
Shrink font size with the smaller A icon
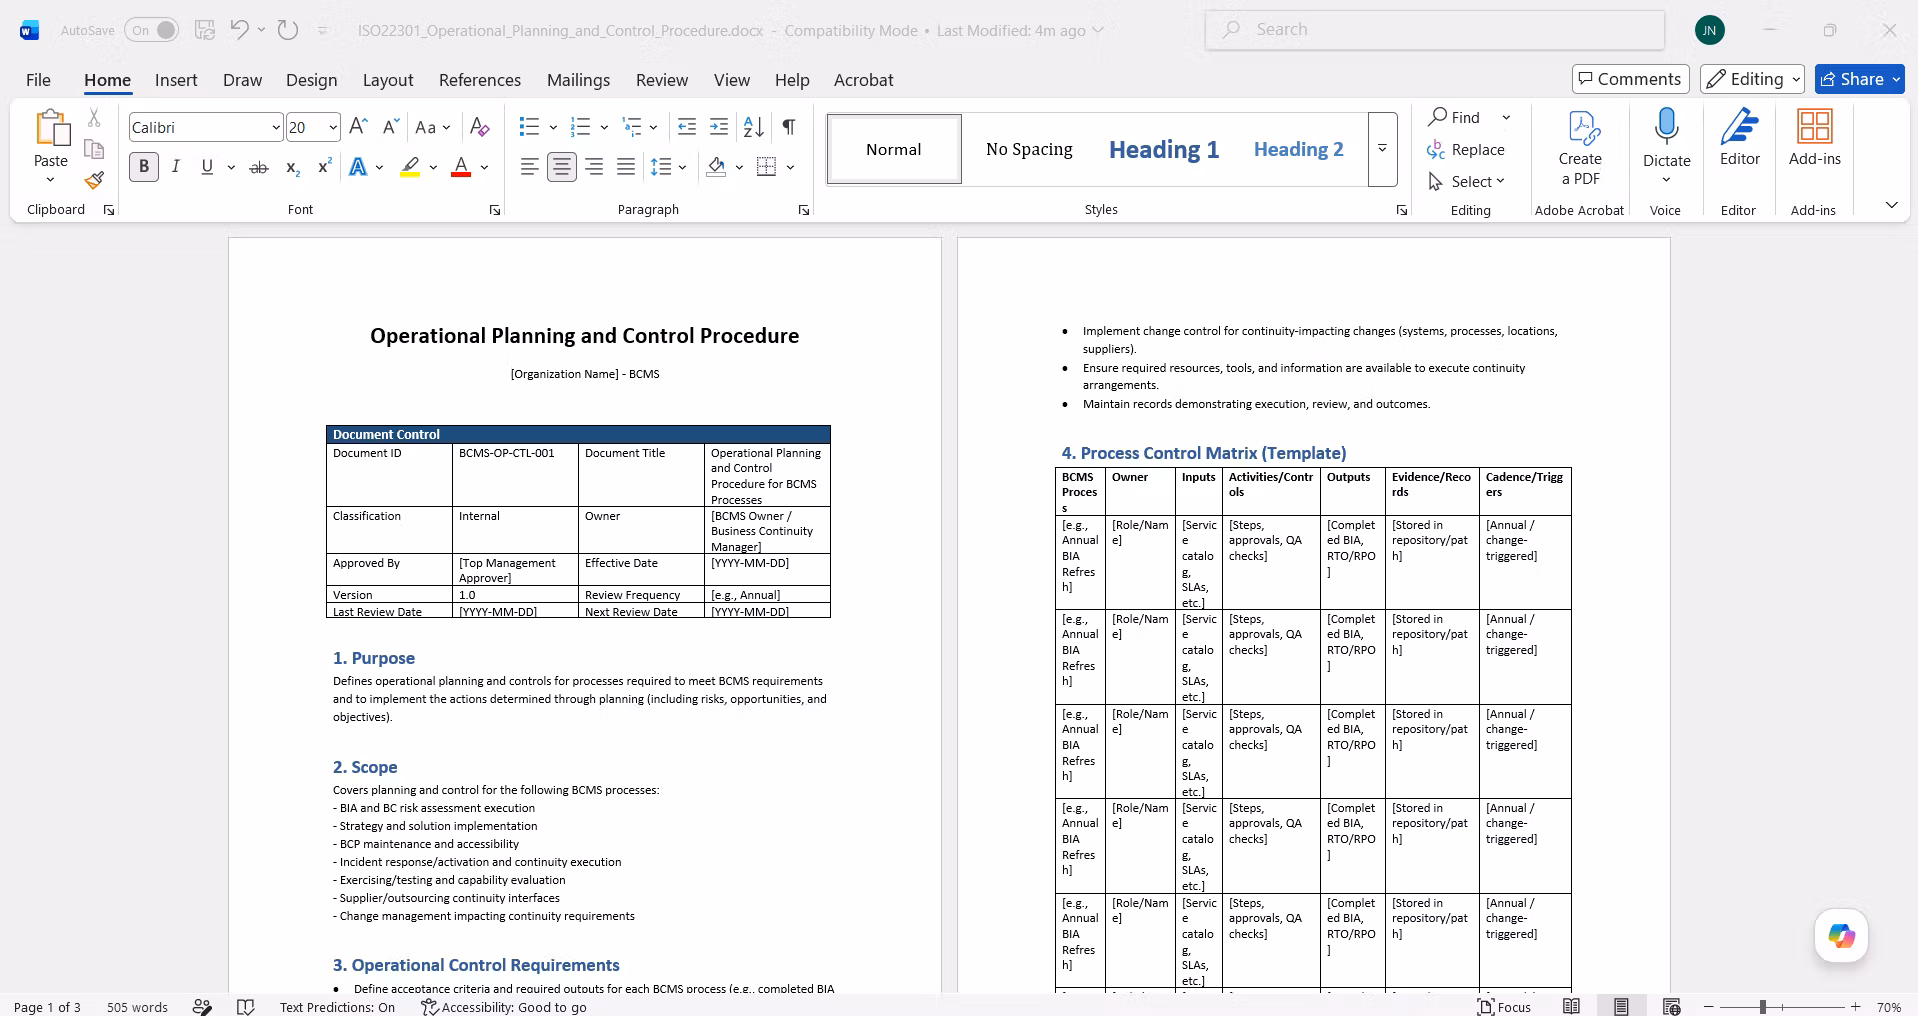point(391,127)
